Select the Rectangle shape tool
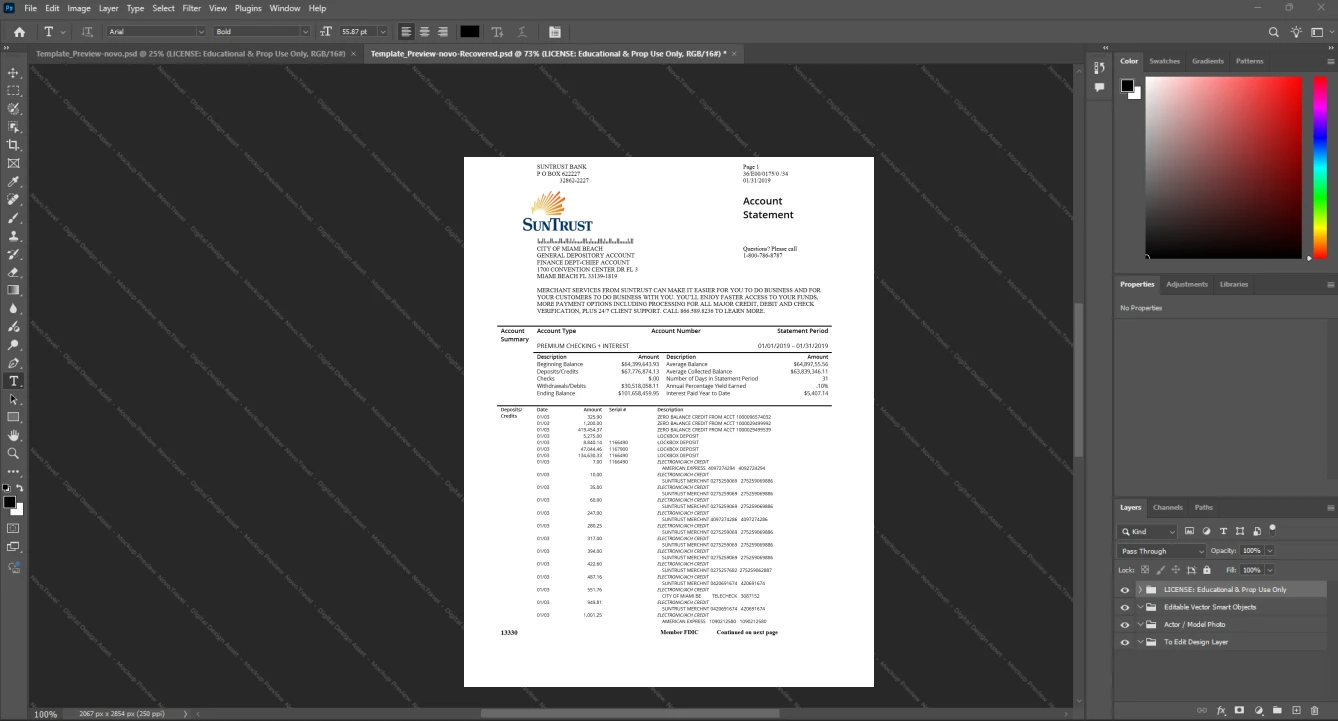Image resolution: width=1338 pixels, height=721 pixels. pos(14,417)
